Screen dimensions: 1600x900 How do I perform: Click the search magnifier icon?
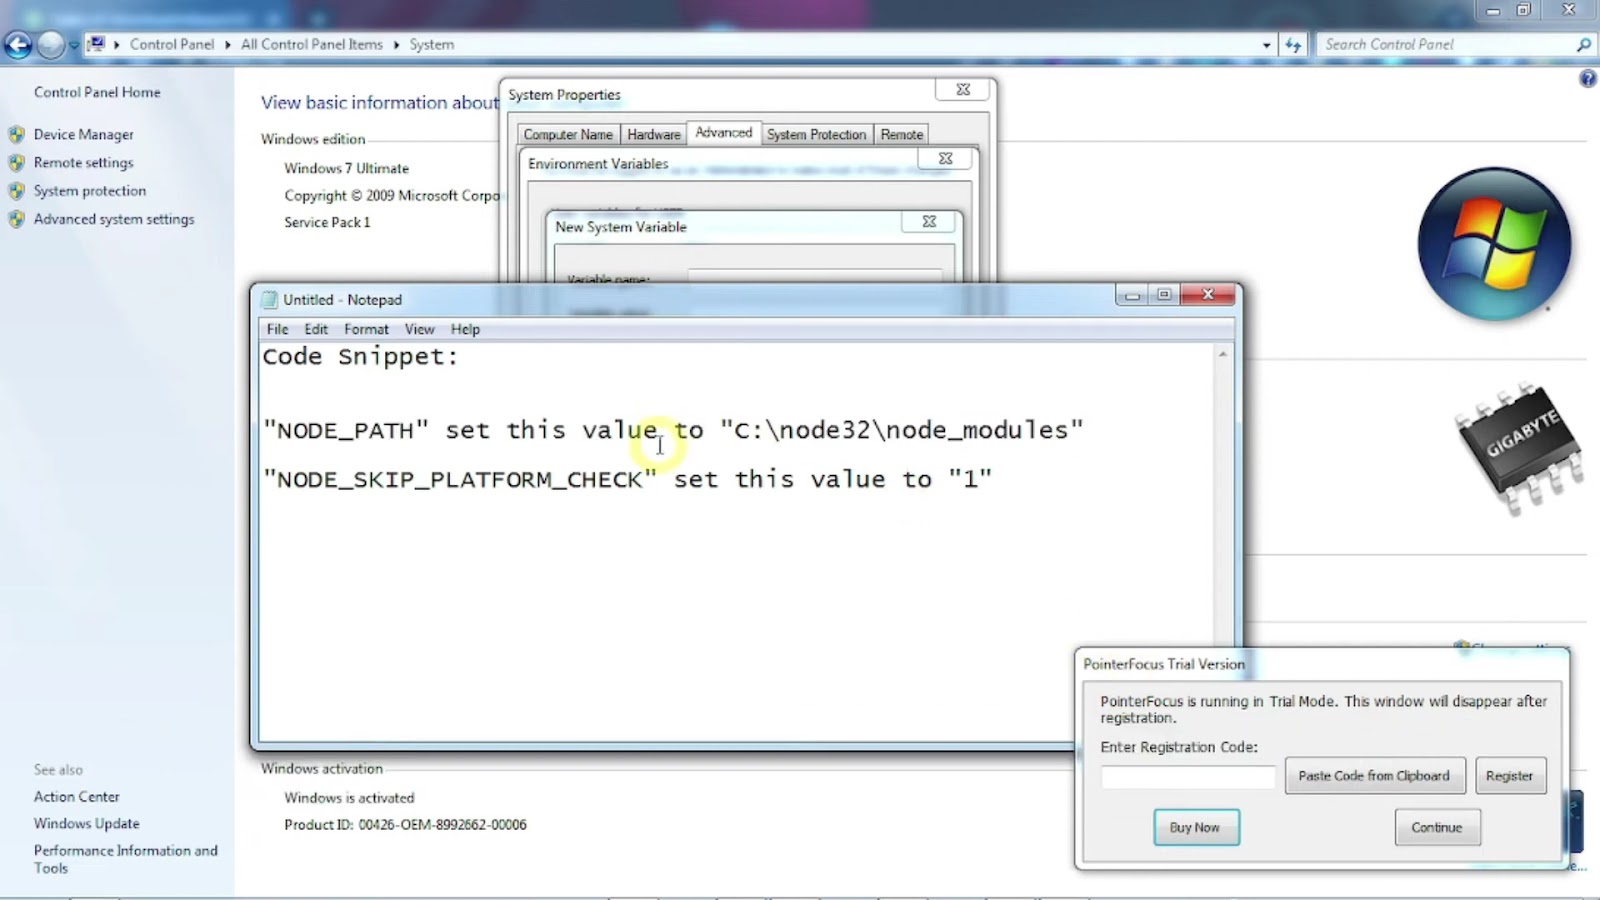click(x=1583, y=44)
